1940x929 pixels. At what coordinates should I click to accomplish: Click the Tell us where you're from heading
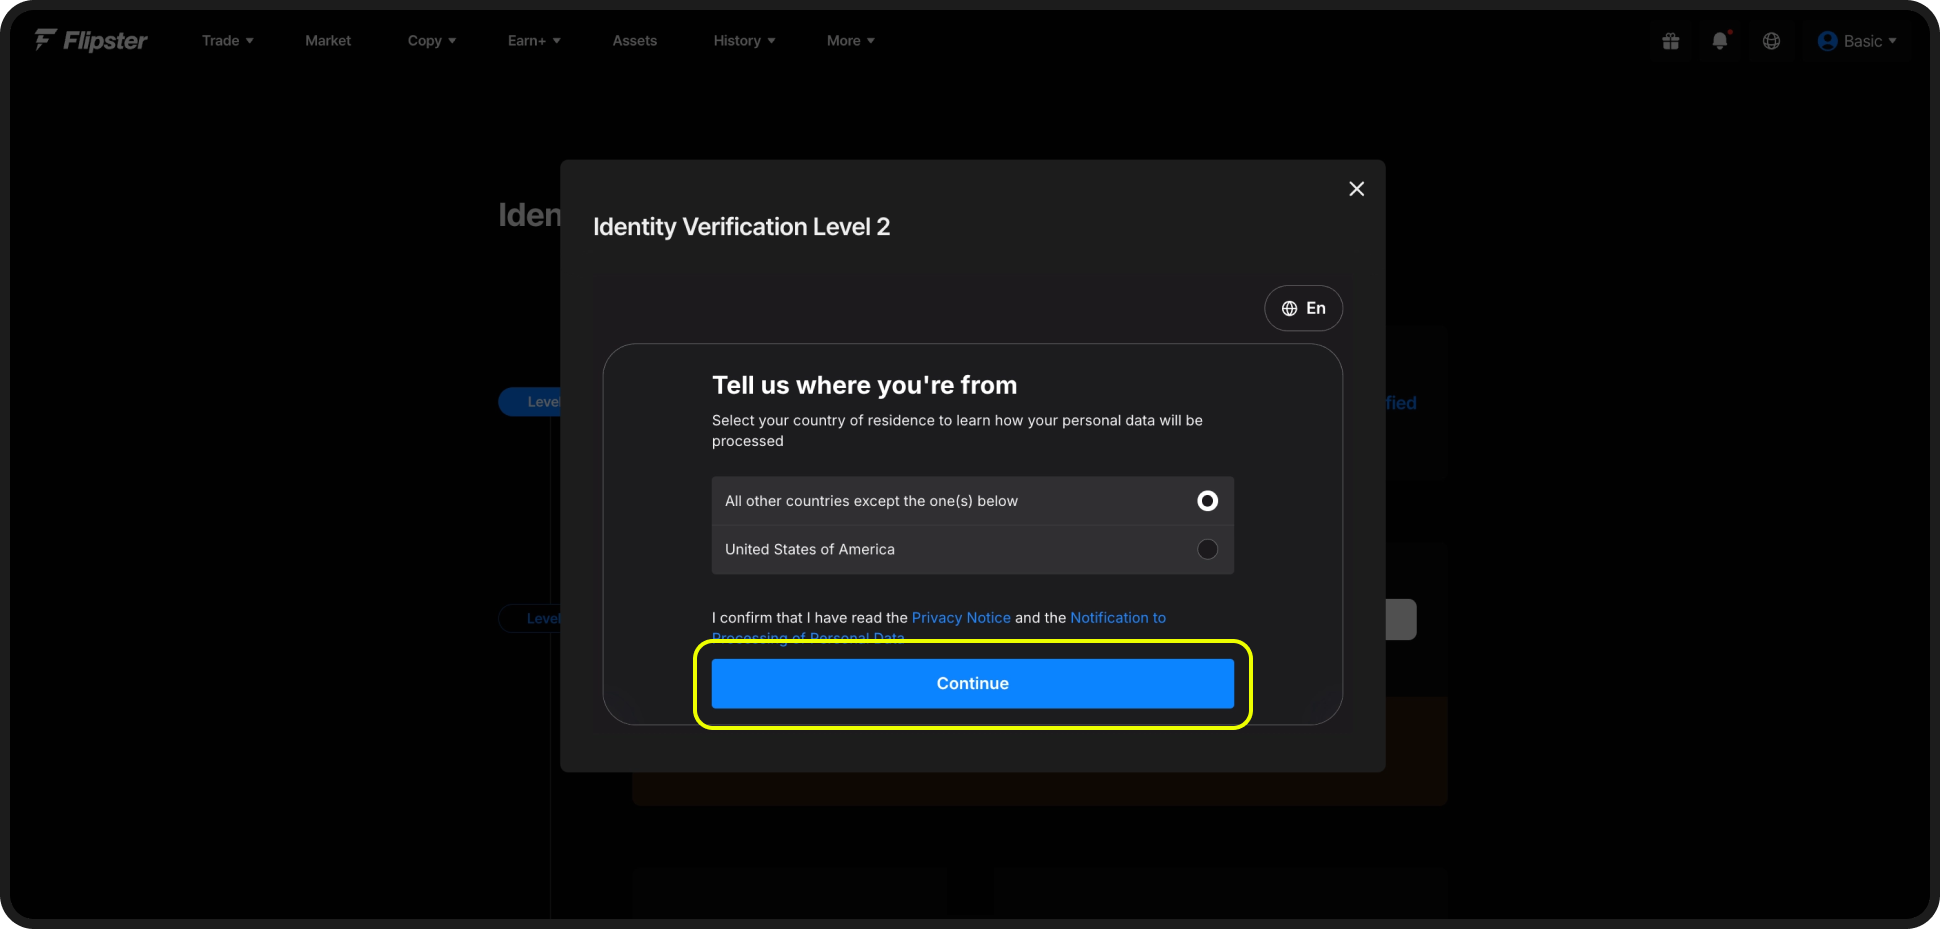point(864,385)
